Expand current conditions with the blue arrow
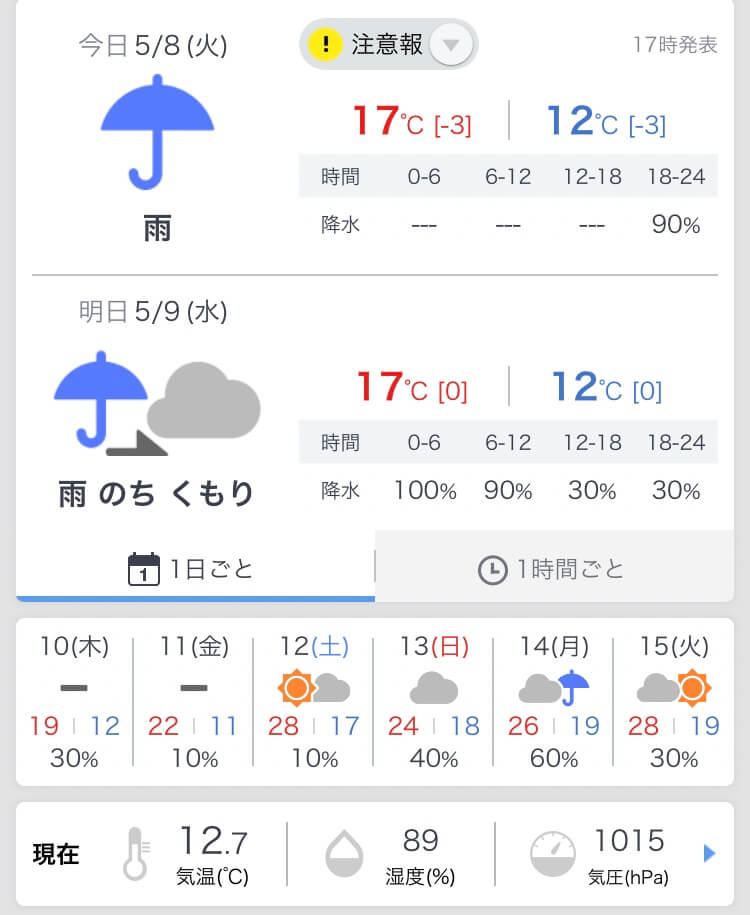The image size is (750, 915). pos(710,853)
